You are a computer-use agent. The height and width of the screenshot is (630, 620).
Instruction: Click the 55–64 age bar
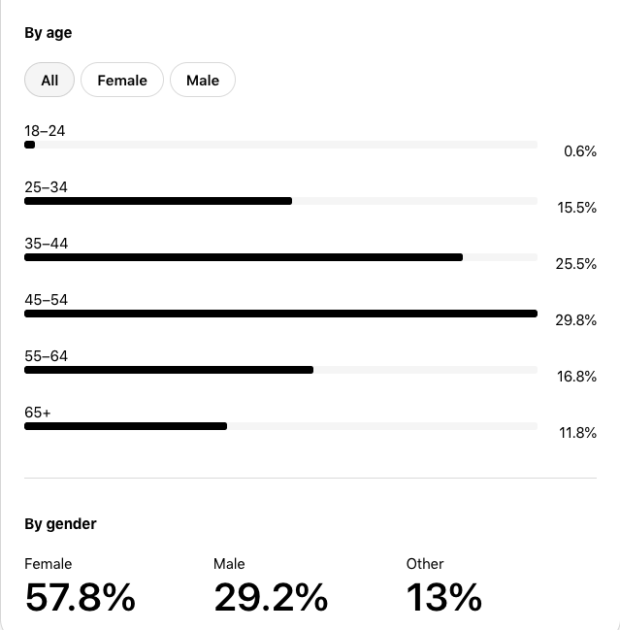[168, 369]
